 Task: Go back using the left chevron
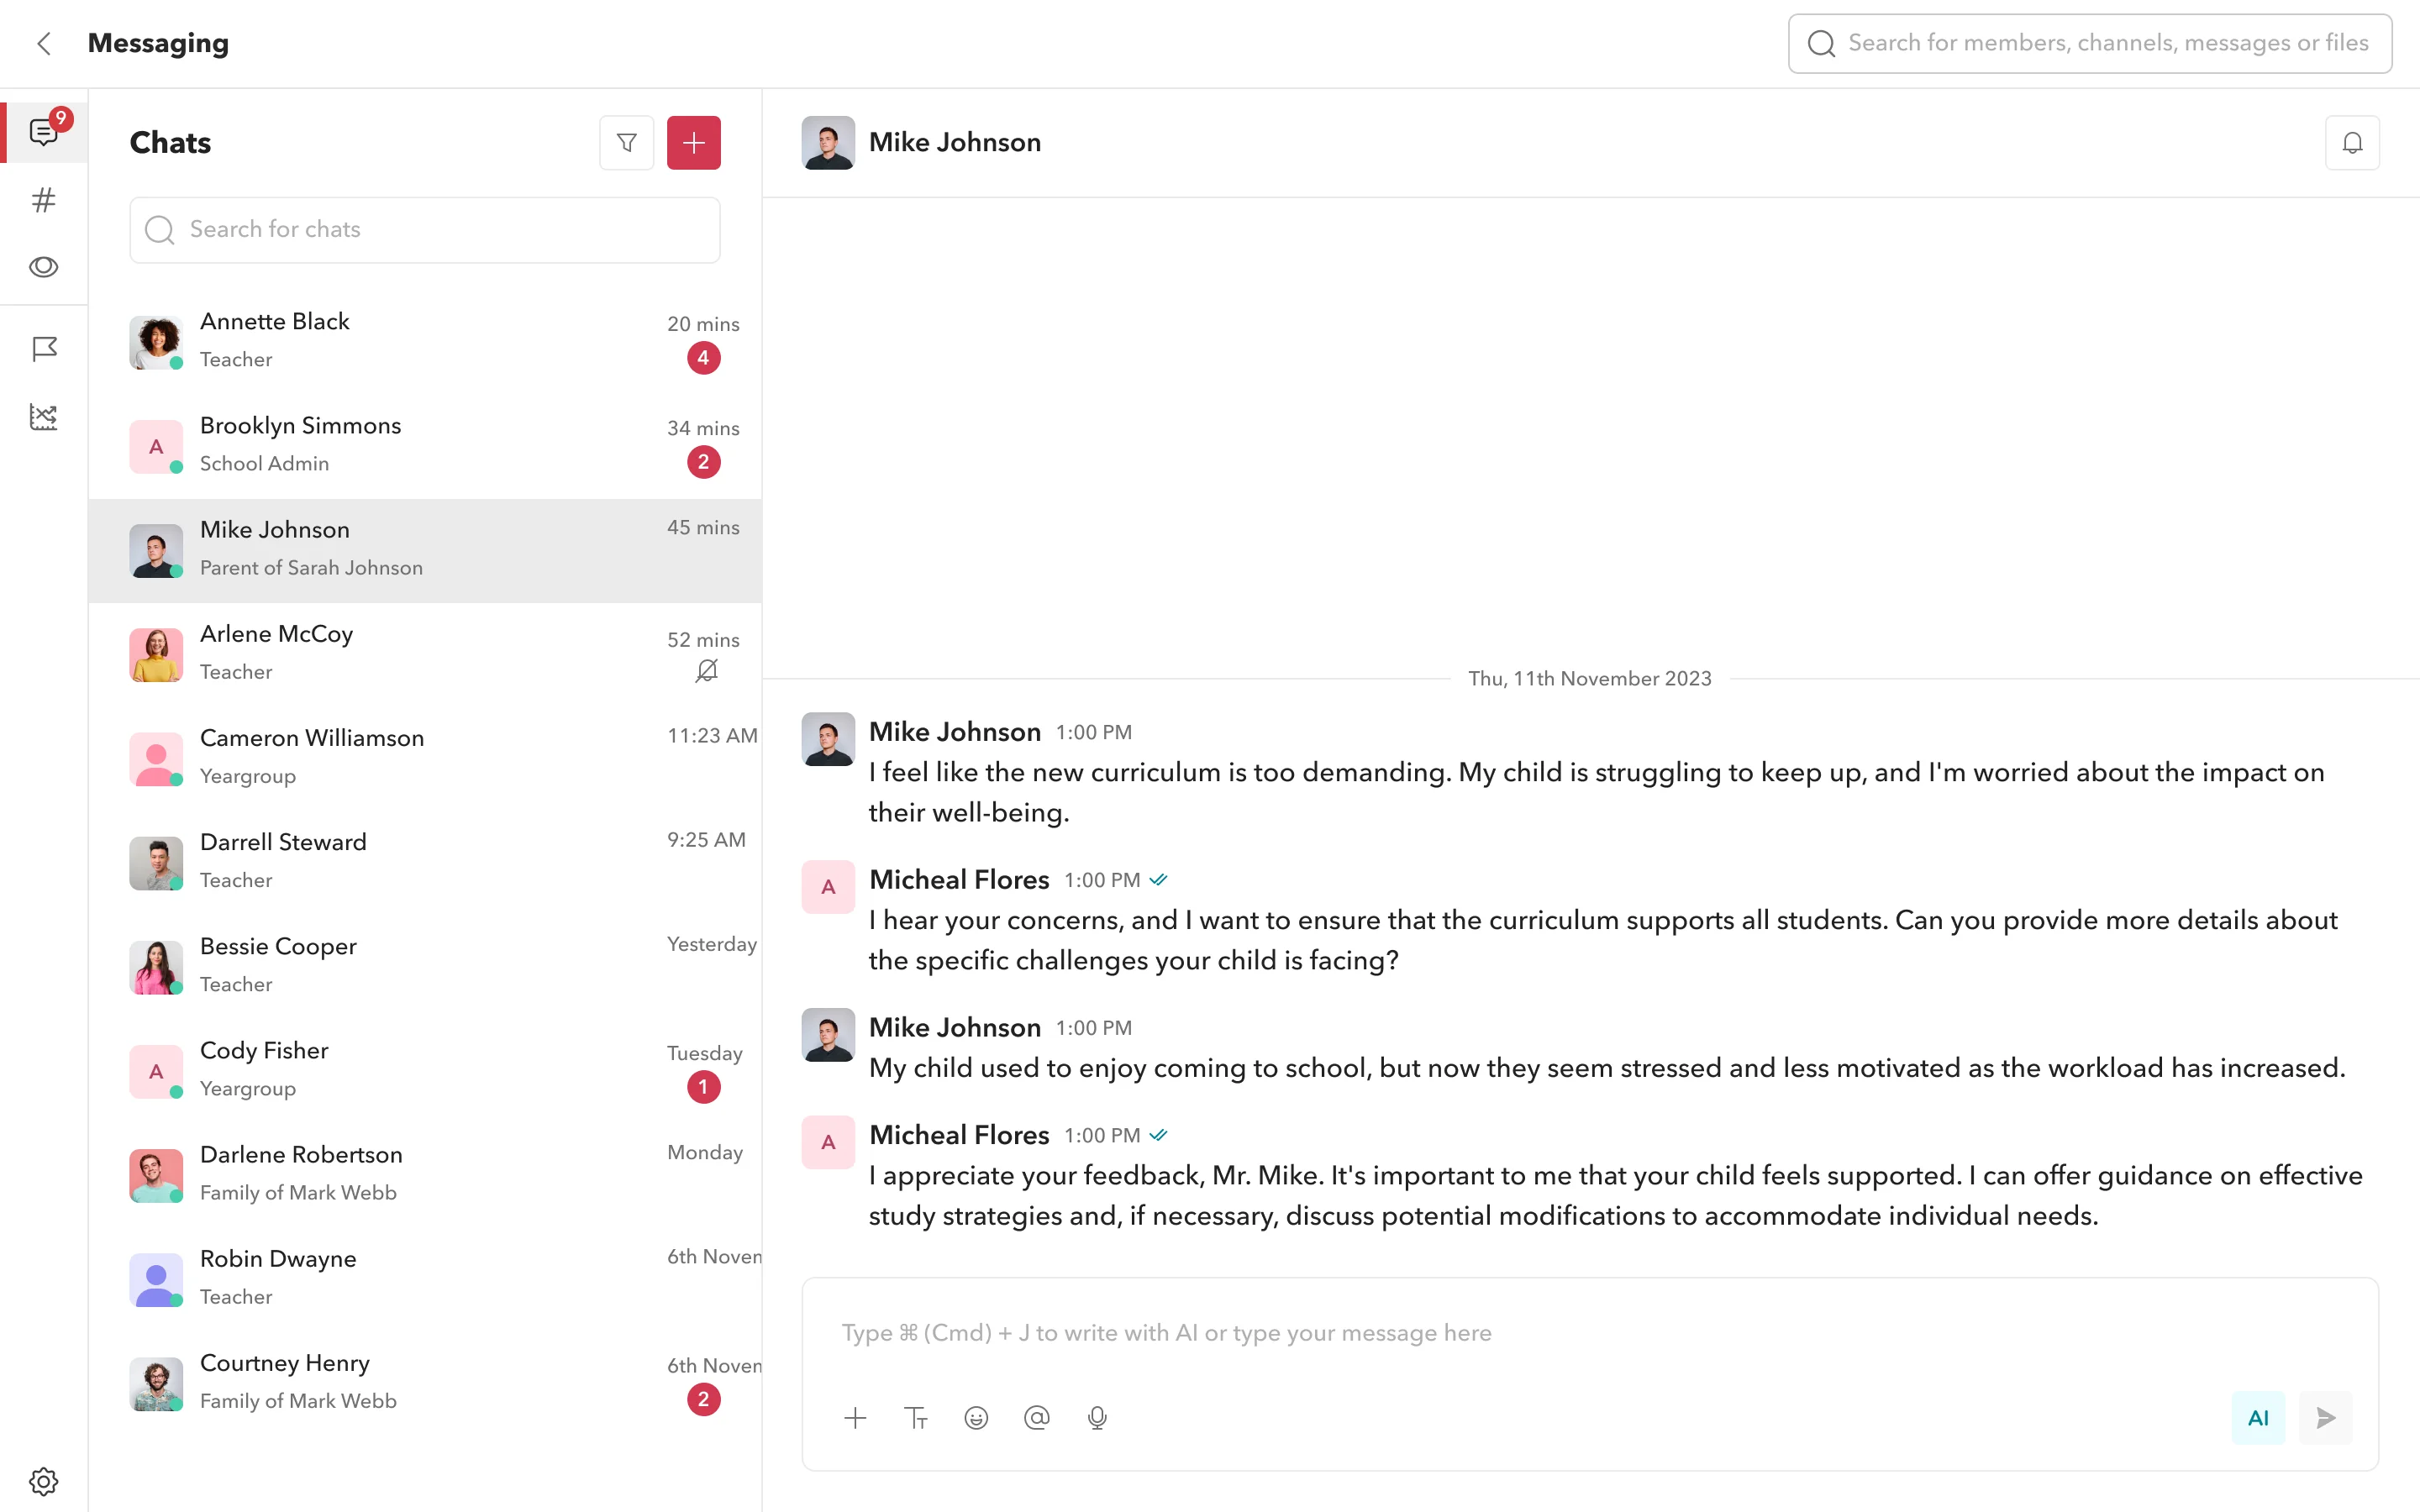coord(43,43)
